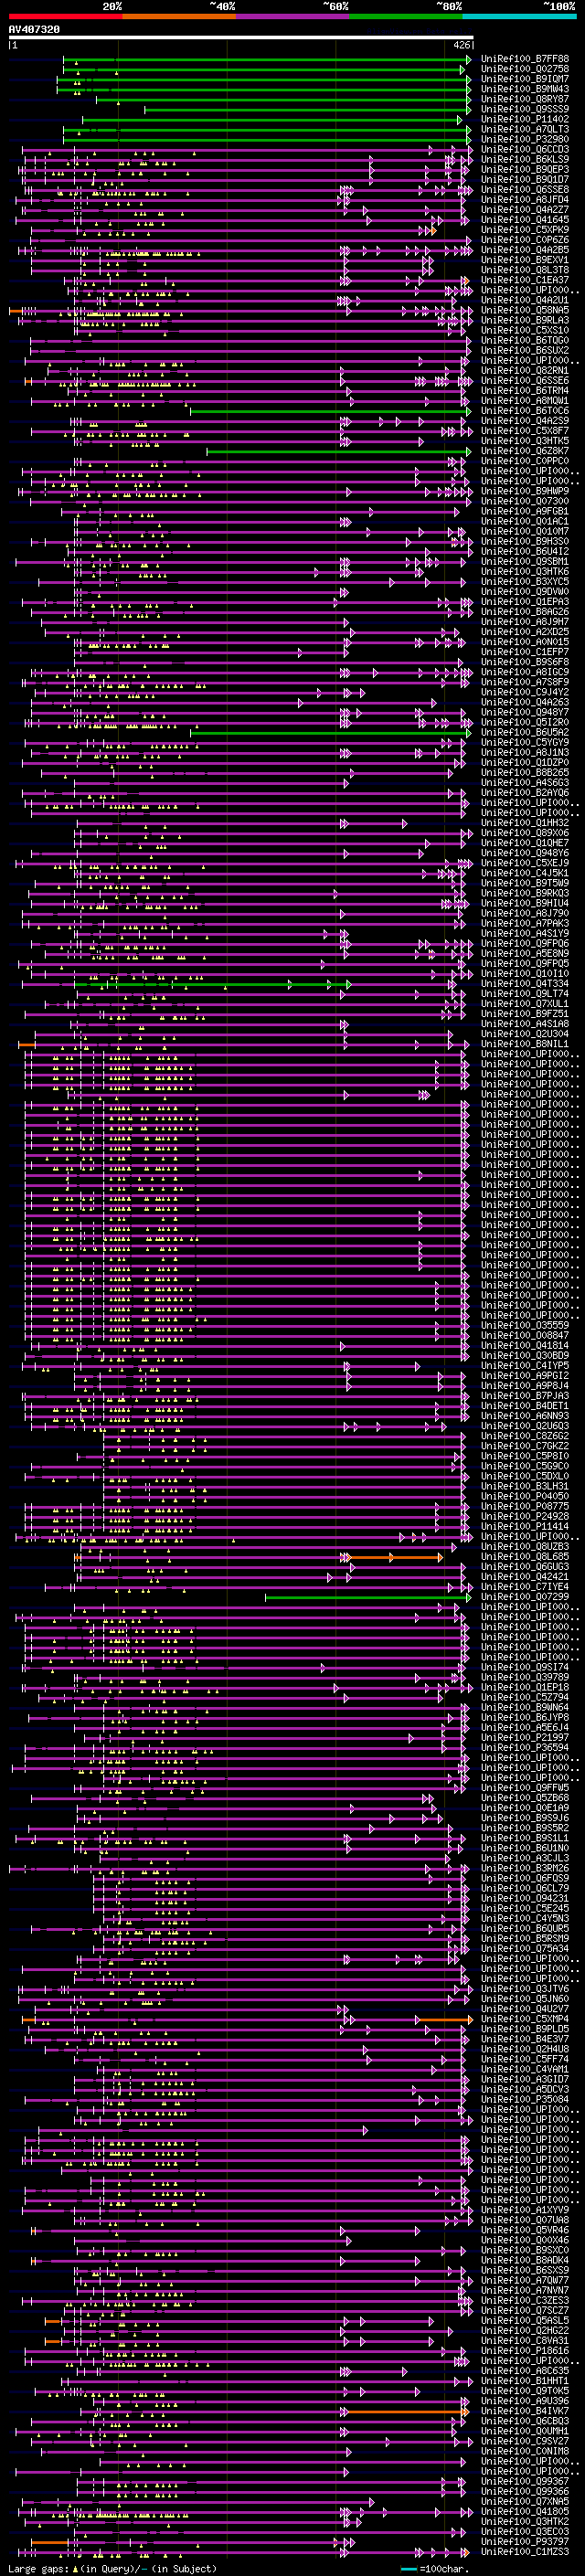Select the UniRef100_B9RLA3 label
585x2576 pixels.
[525, 320]
